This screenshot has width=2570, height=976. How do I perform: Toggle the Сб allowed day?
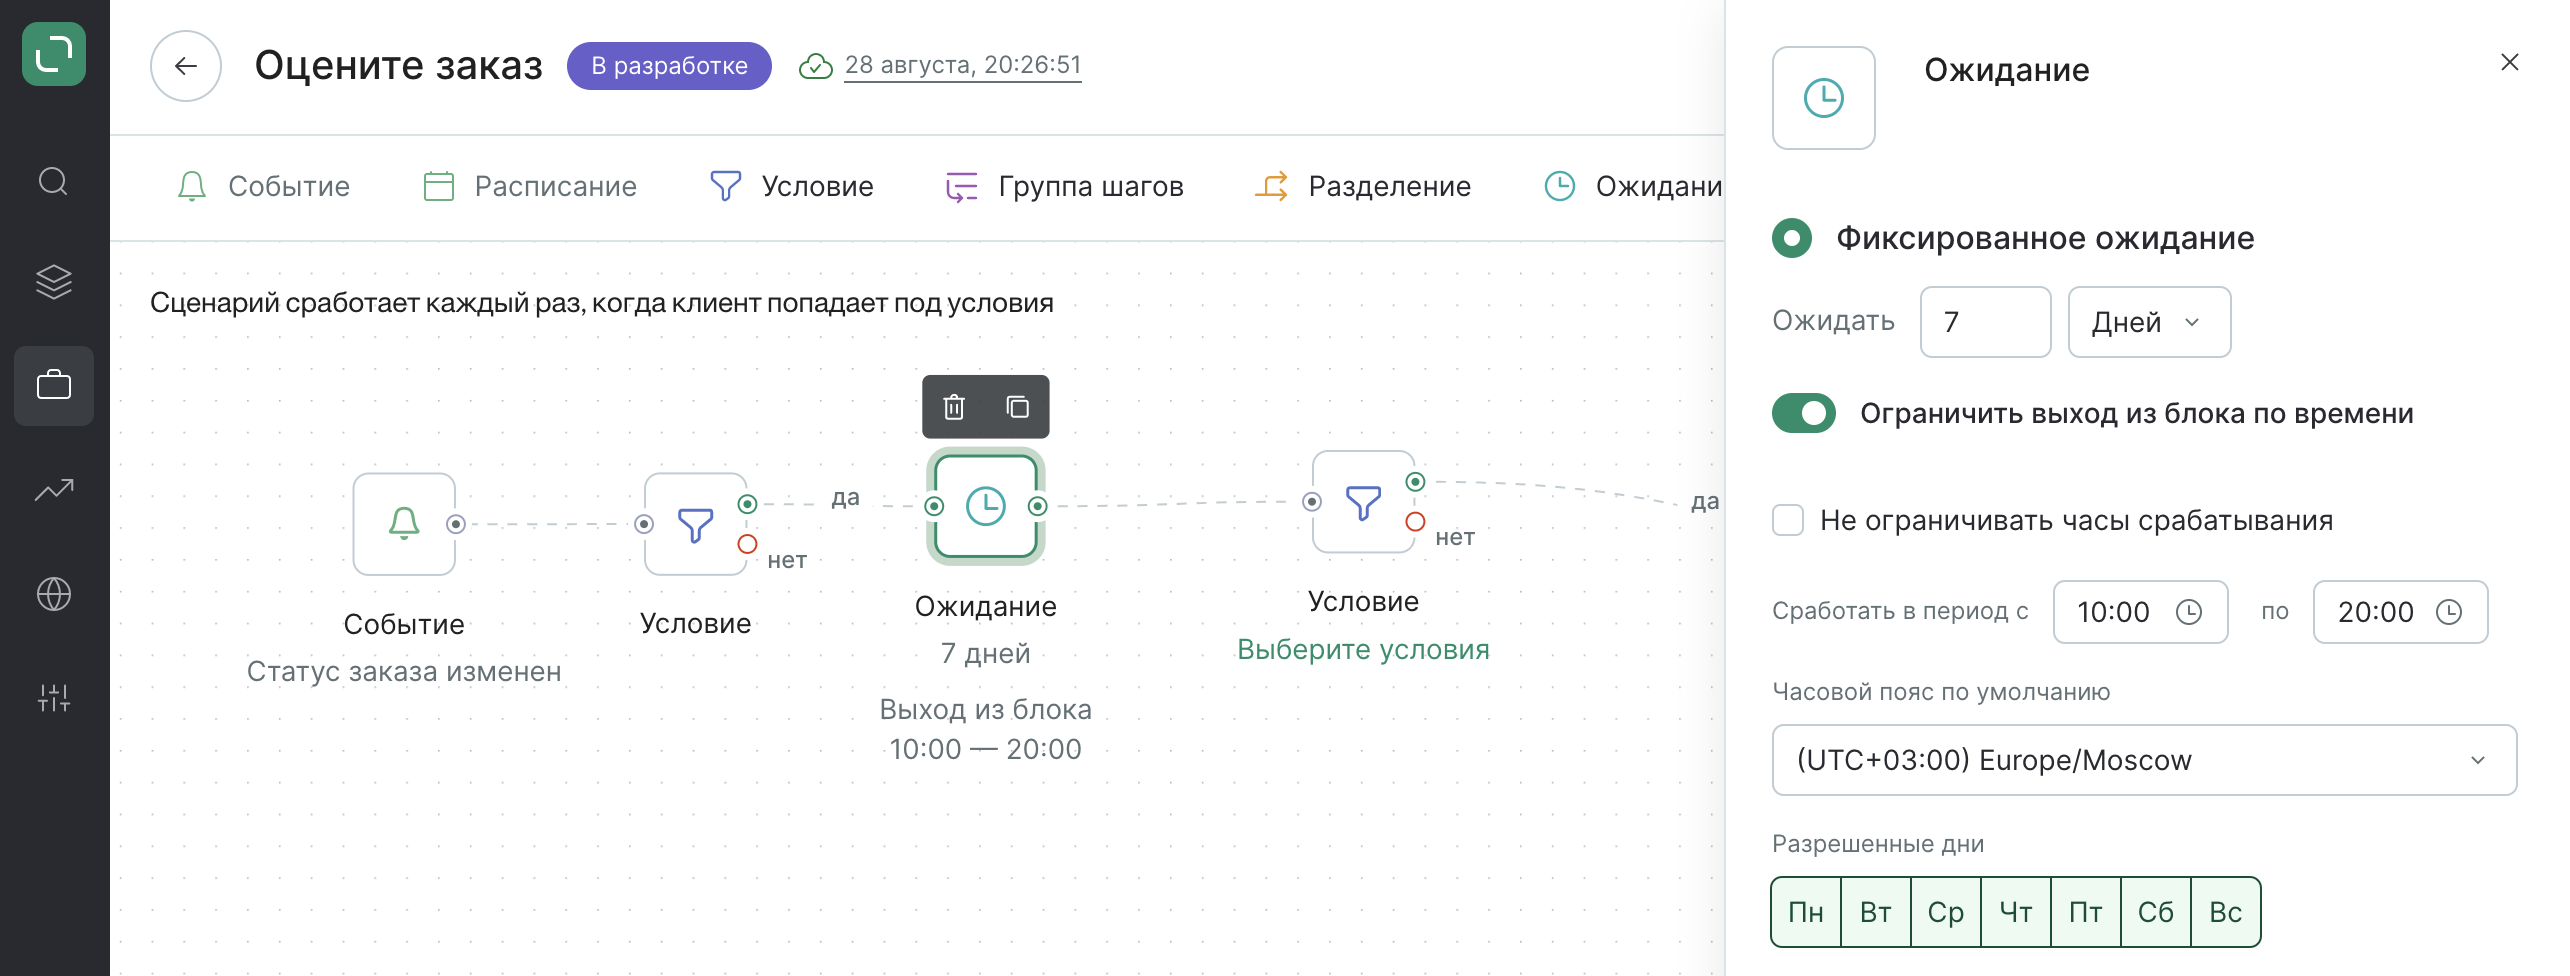point(2156,912)
